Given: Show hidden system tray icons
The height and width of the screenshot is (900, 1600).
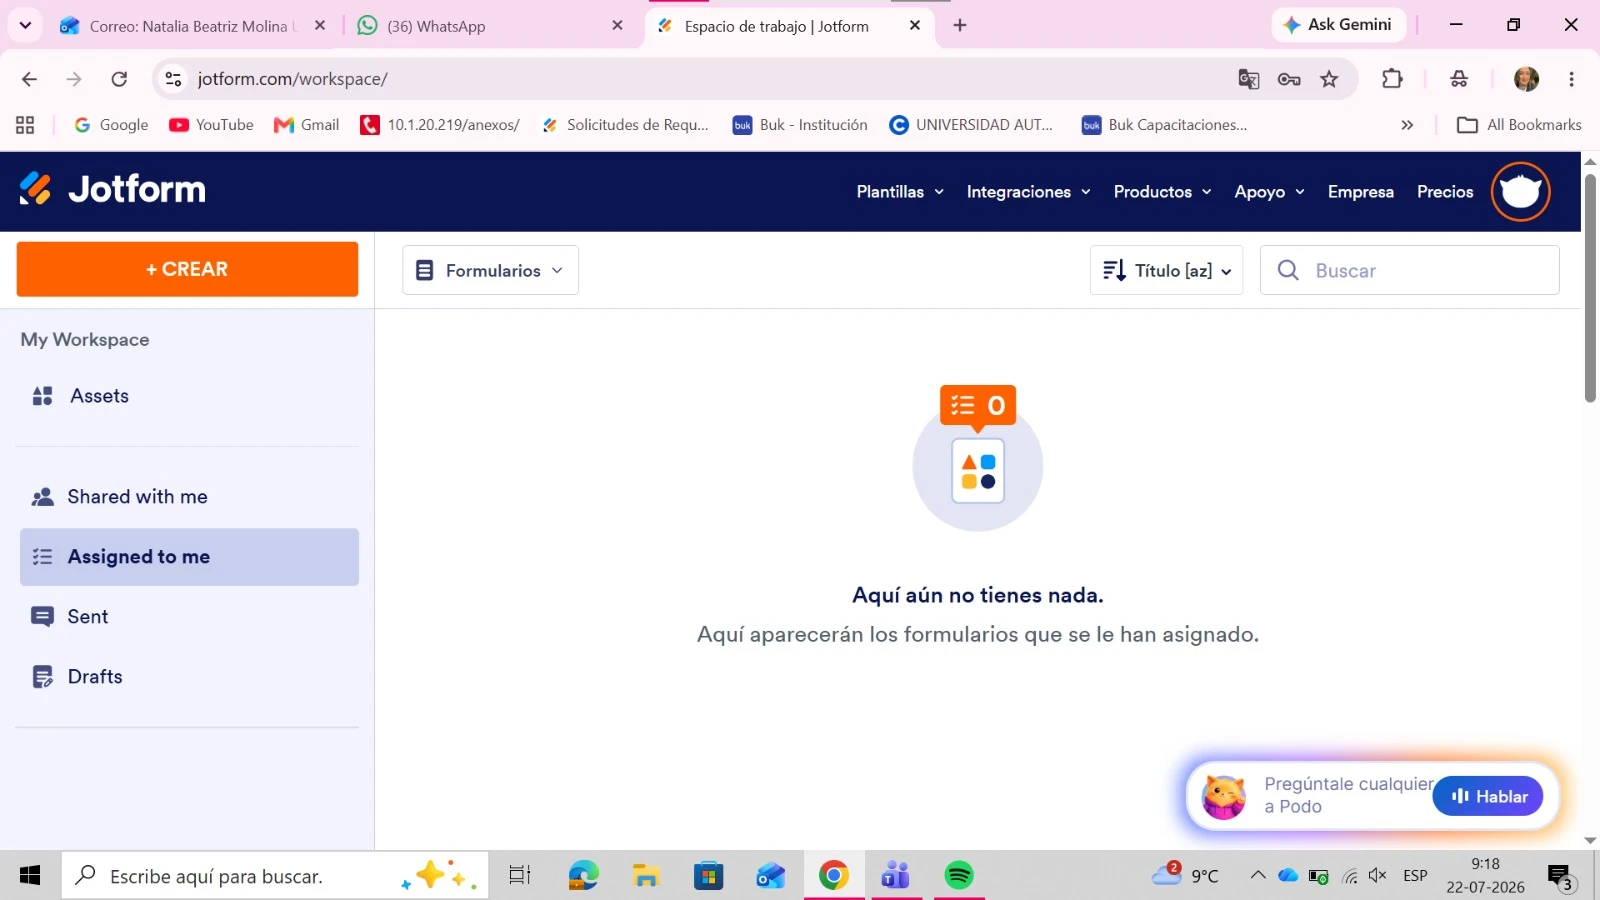Looking at the screenshot, I should pyautogui.click(x=1258, y=876).
